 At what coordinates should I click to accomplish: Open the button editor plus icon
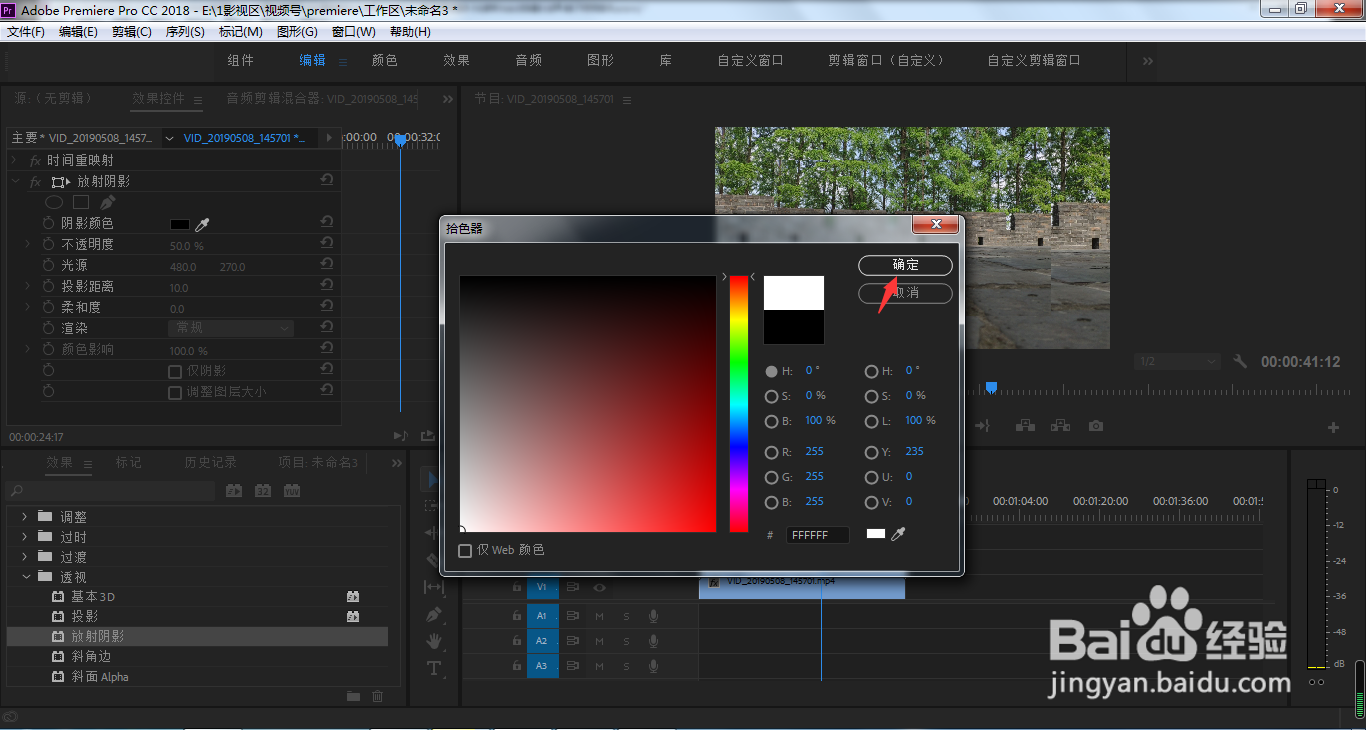1333,428
